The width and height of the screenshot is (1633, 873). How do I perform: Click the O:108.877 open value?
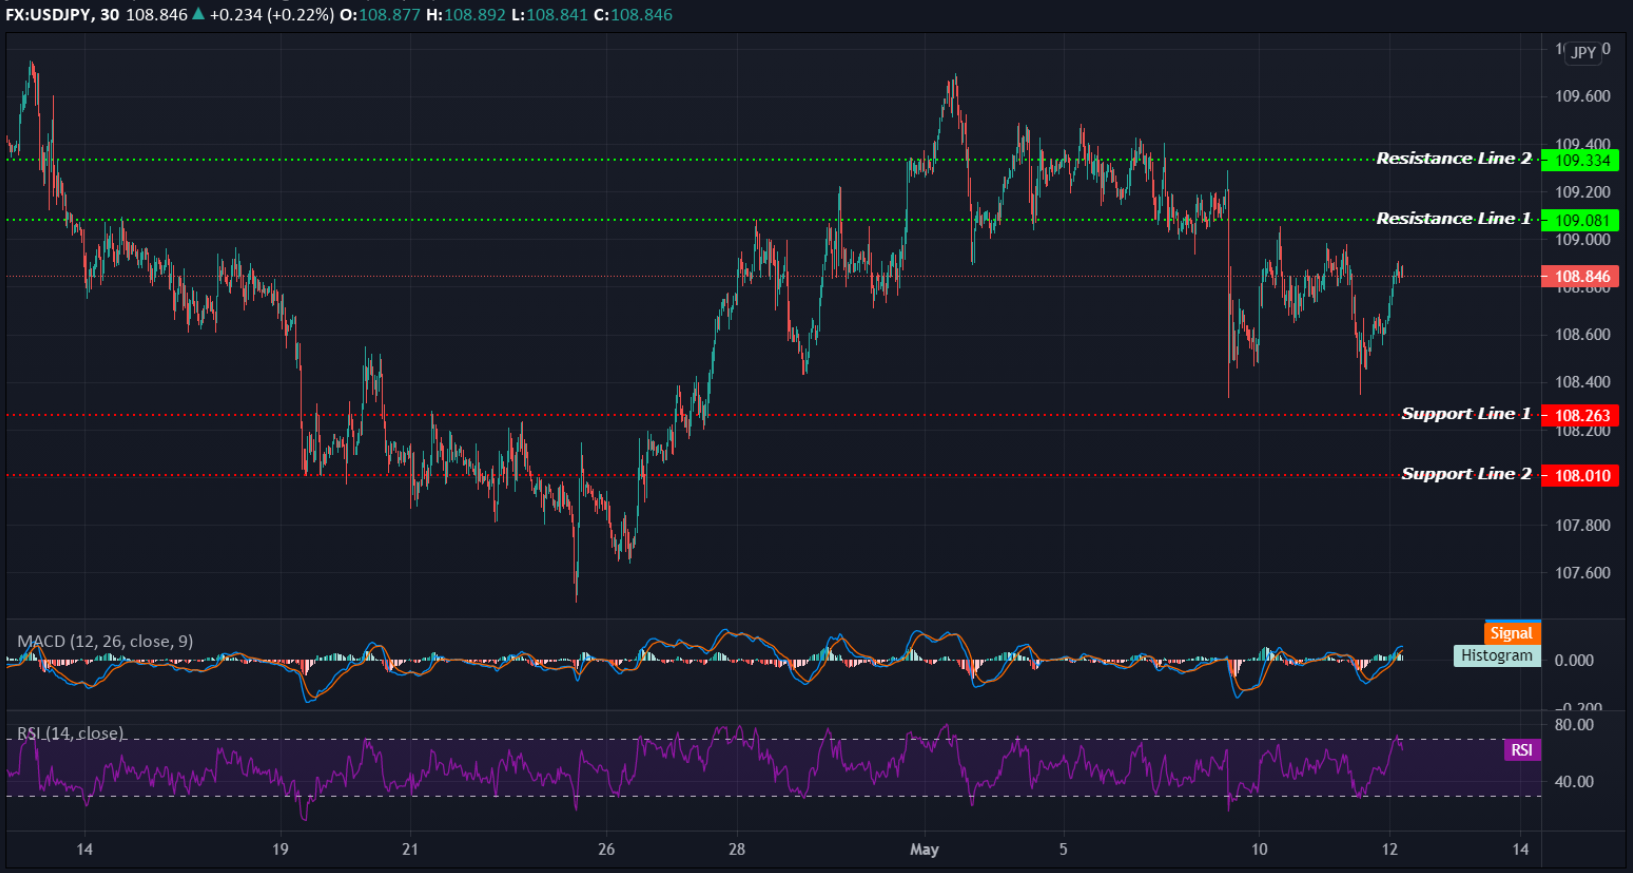click(380, 15)
